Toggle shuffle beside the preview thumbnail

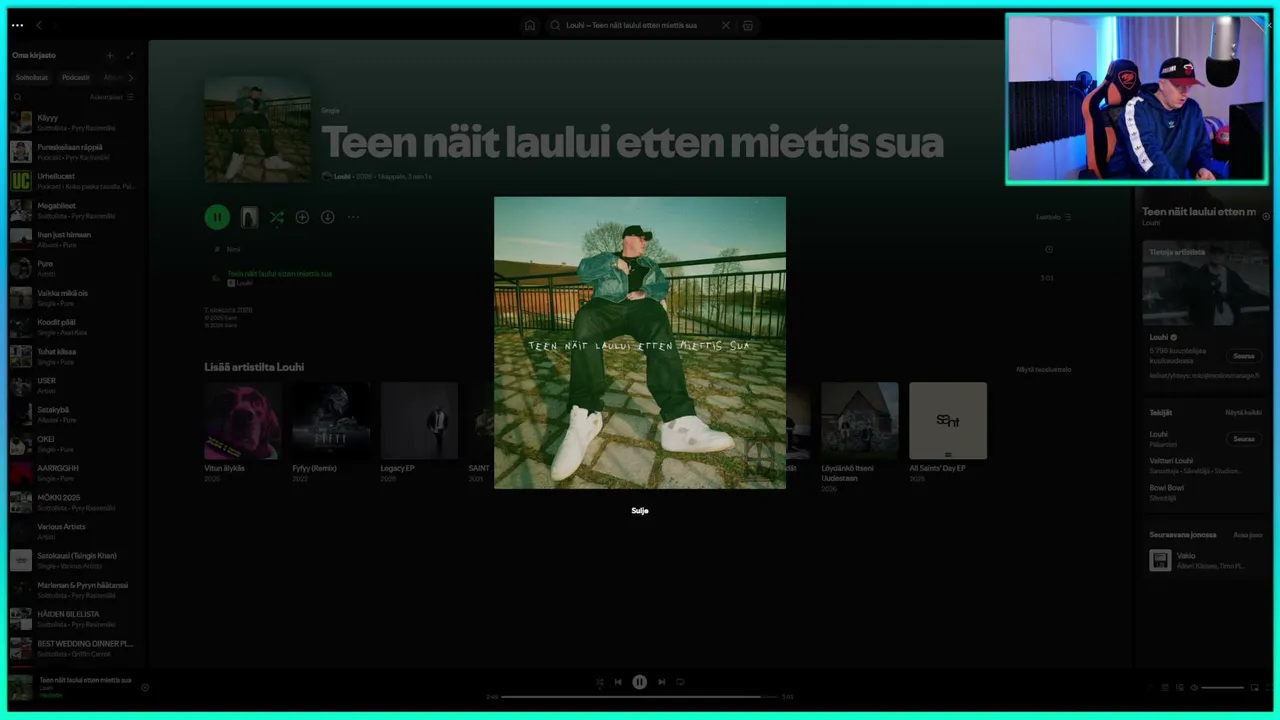coord(276,217)
